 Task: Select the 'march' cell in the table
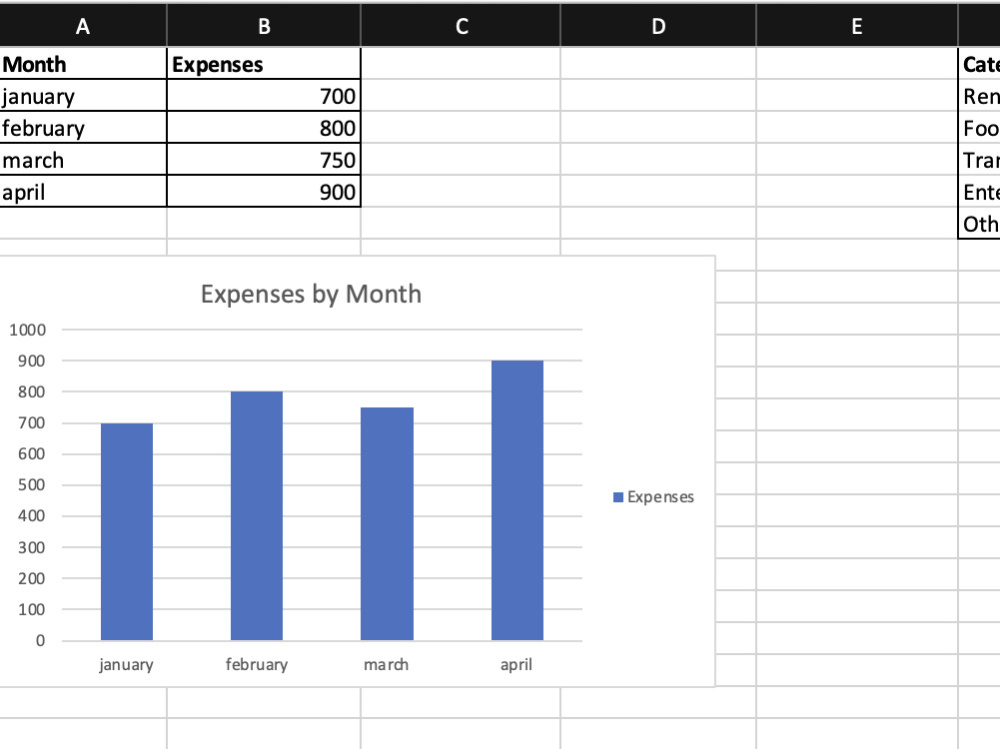coord(83,159)
